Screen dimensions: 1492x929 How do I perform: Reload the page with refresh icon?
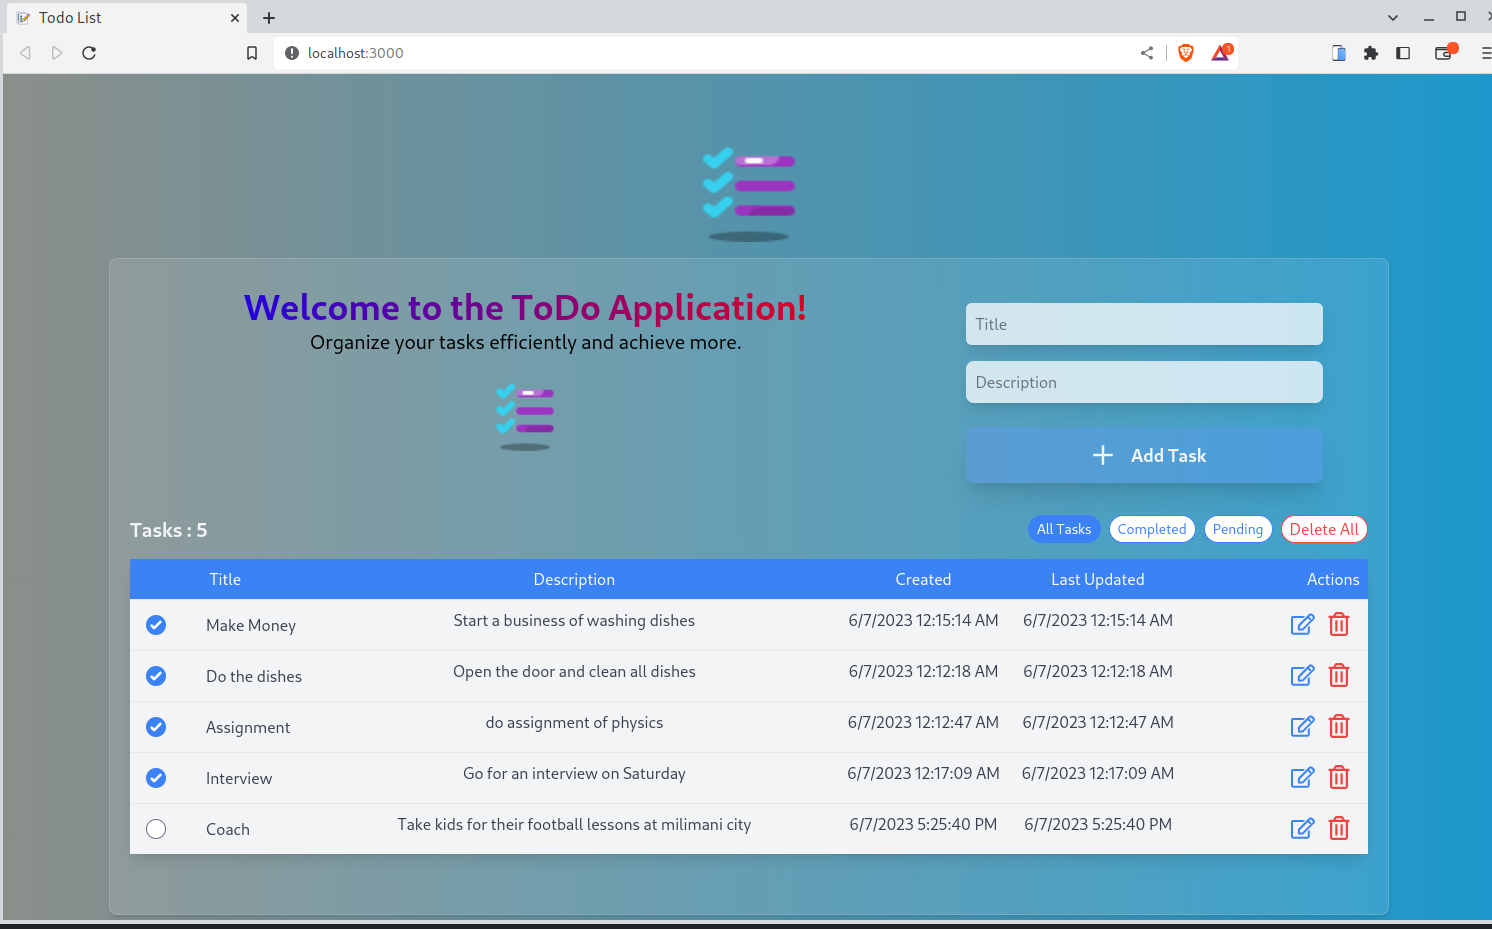pos(88,53)
